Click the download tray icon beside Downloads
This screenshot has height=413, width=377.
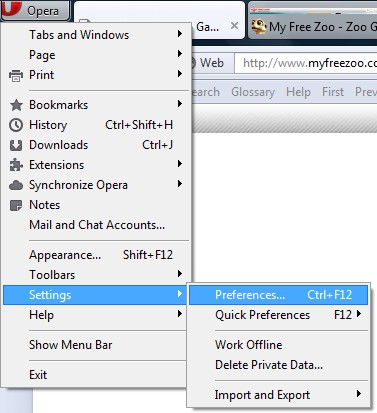click(16, 145)
